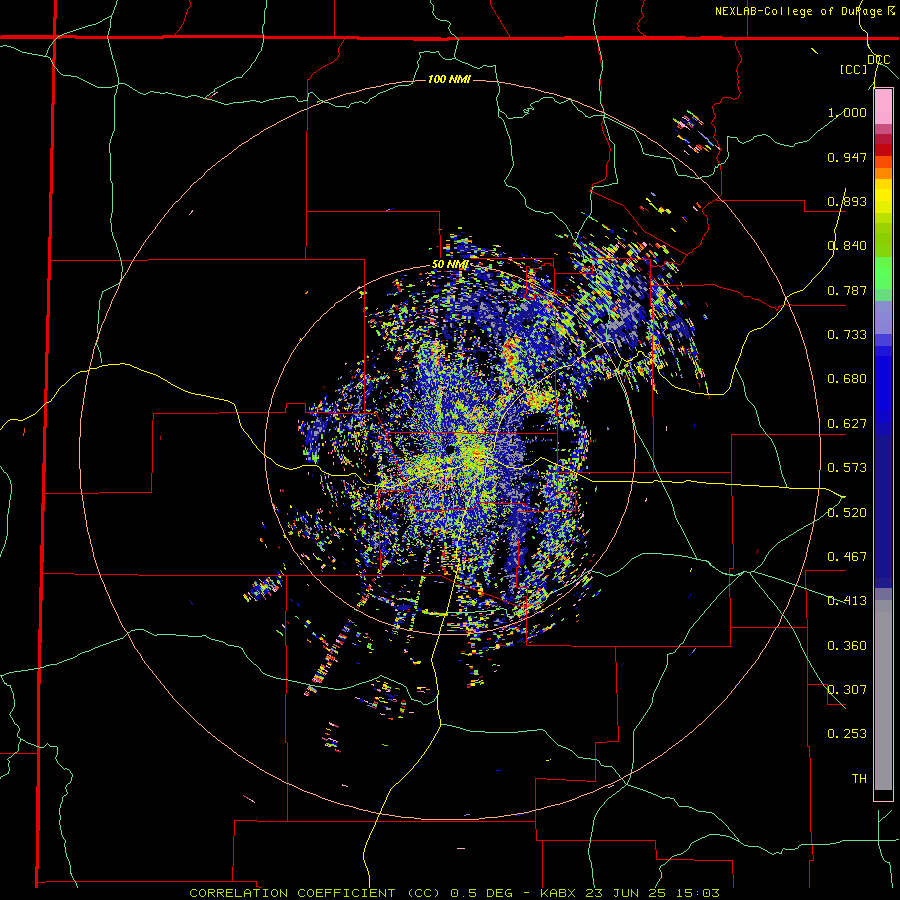Click the 15:03 timestamp
The image size is (900, 900).
pyautogui.click(x=699, y=893)
